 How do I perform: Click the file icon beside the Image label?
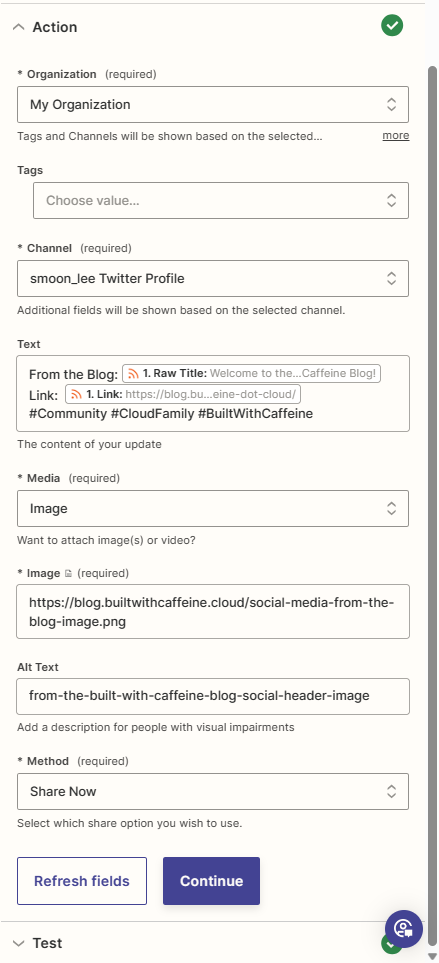click(x=68, y=574)
